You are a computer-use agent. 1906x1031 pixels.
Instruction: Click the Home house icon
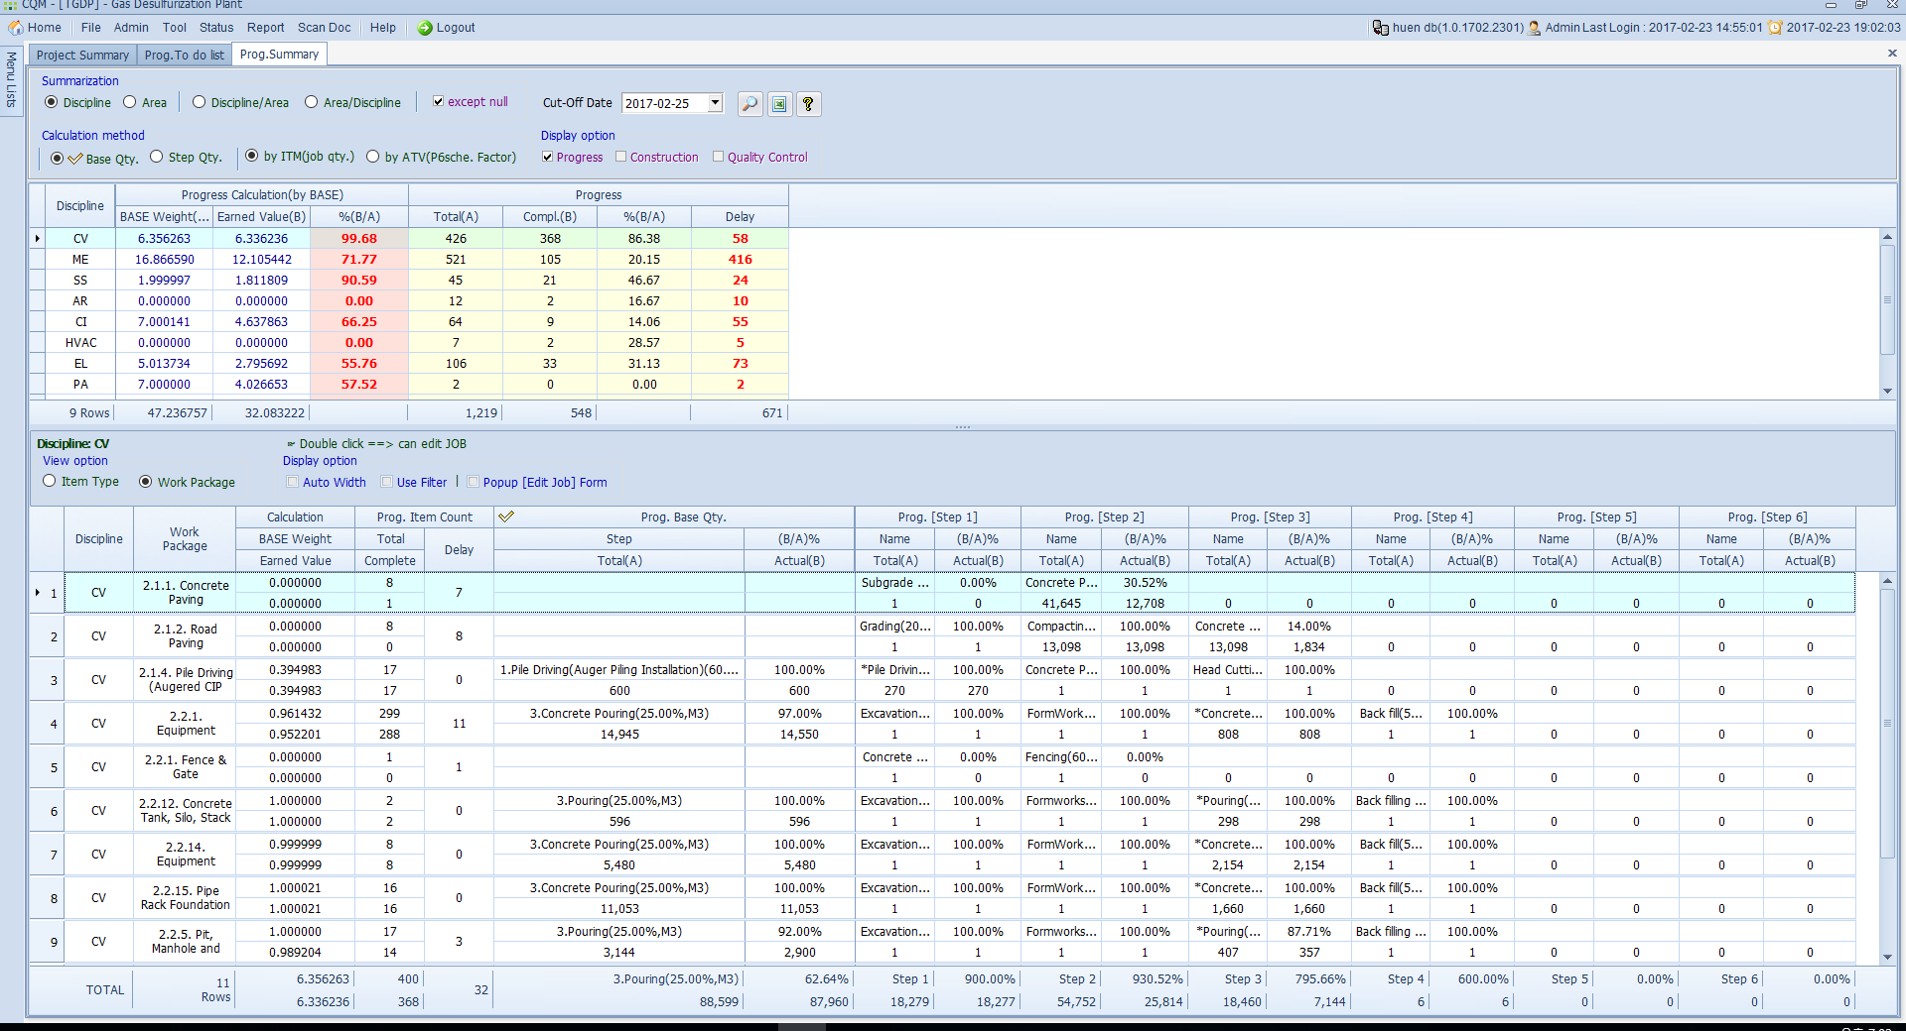[x=16, y=28]
